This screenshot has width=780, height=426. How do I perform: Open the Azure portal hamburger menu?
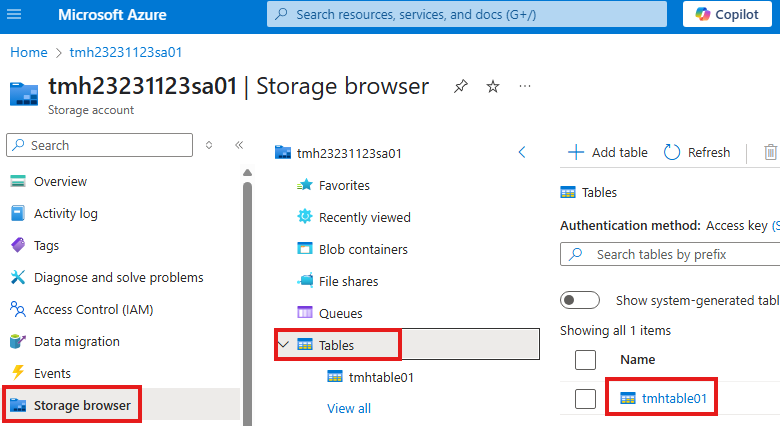click(14, 14)
